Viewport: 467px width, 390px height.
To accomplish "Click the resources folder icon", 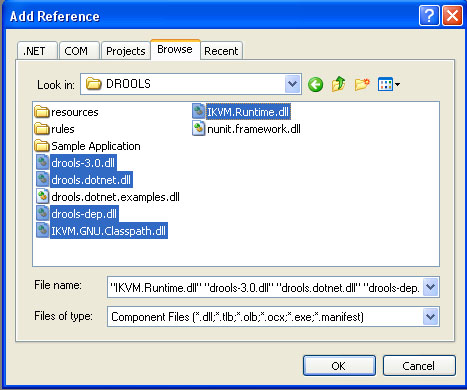I will coord(42,112).
